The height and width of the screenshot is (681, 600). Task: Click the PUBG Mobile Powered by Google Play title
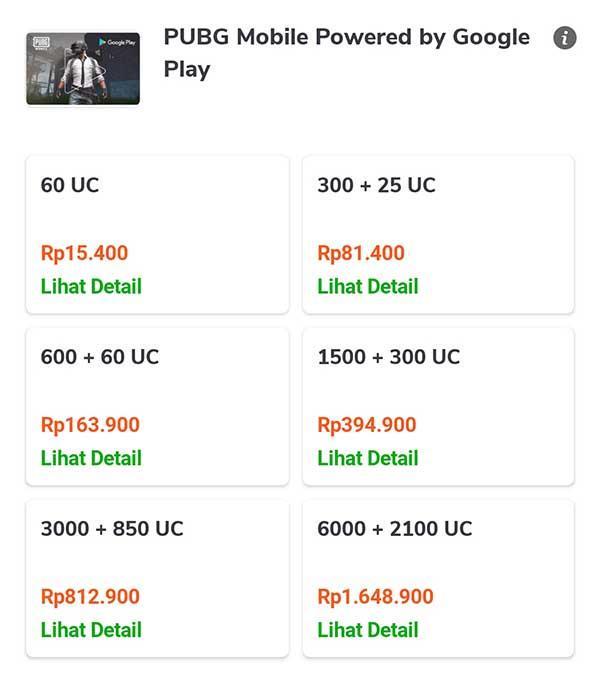(347, 53)
